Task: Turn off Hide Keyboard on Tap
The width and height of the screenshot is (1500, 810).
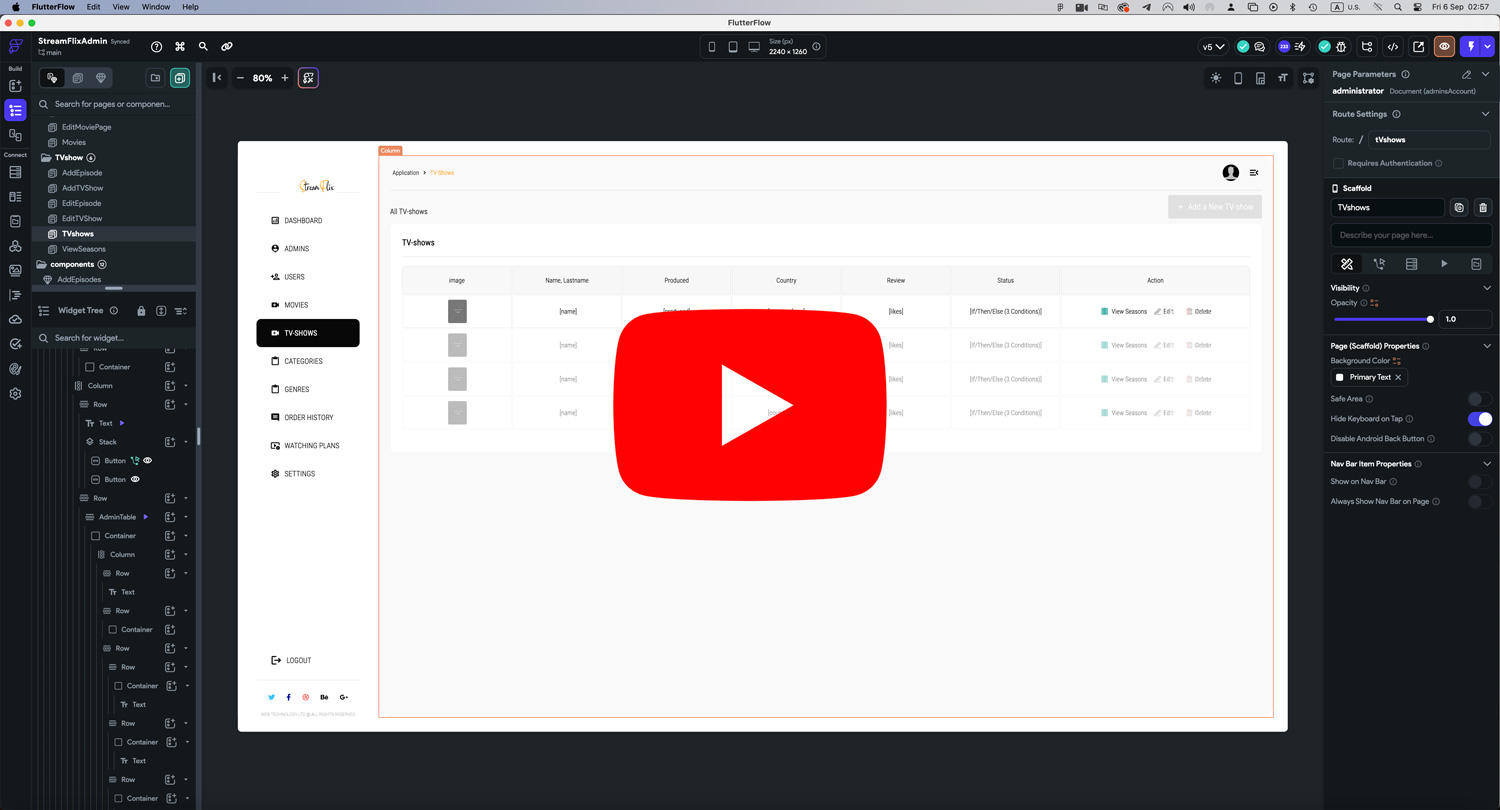Action: coord(1480,419)
